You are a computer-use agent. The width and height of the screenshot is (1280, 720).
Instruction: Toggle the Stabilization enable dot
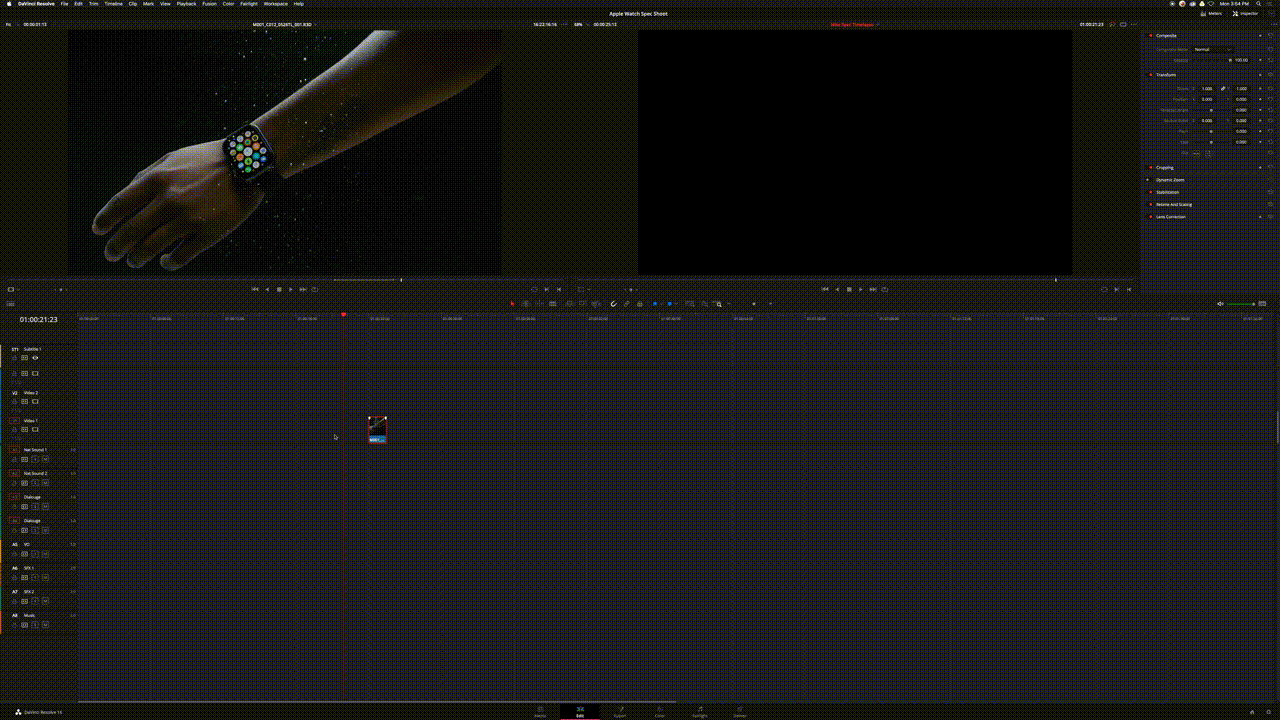click(1150, 192)
